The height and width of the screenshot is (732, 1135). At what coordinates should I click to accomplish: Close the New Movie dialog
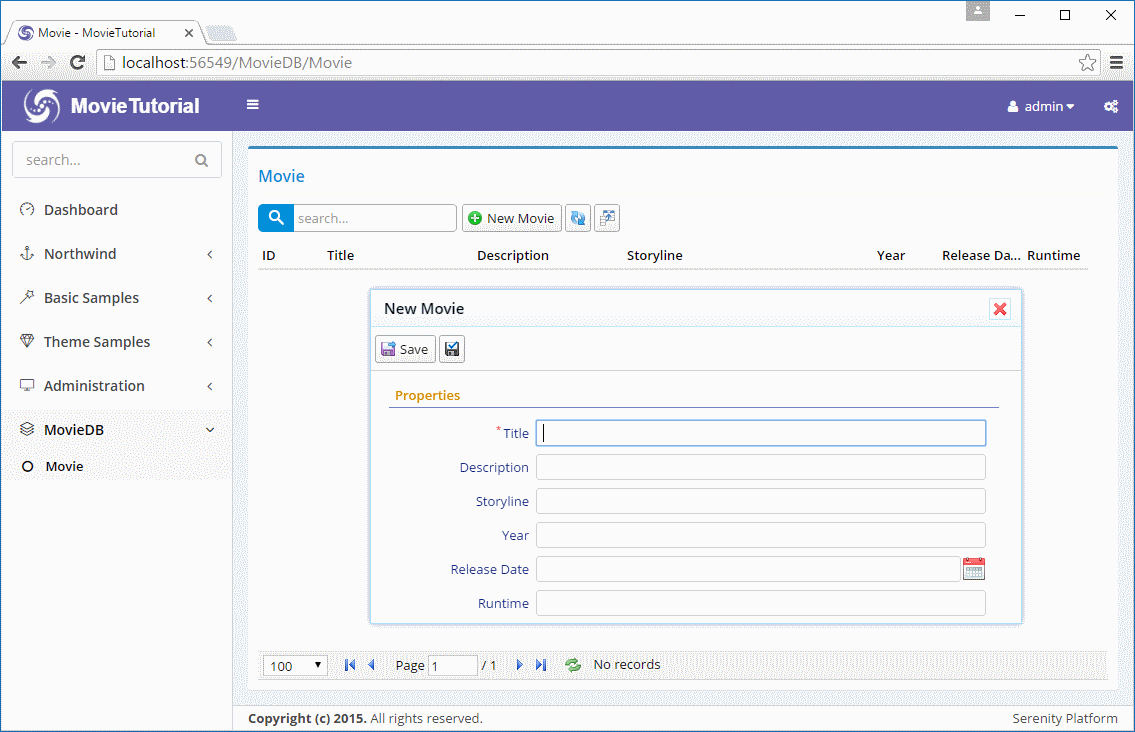[999, 309]
